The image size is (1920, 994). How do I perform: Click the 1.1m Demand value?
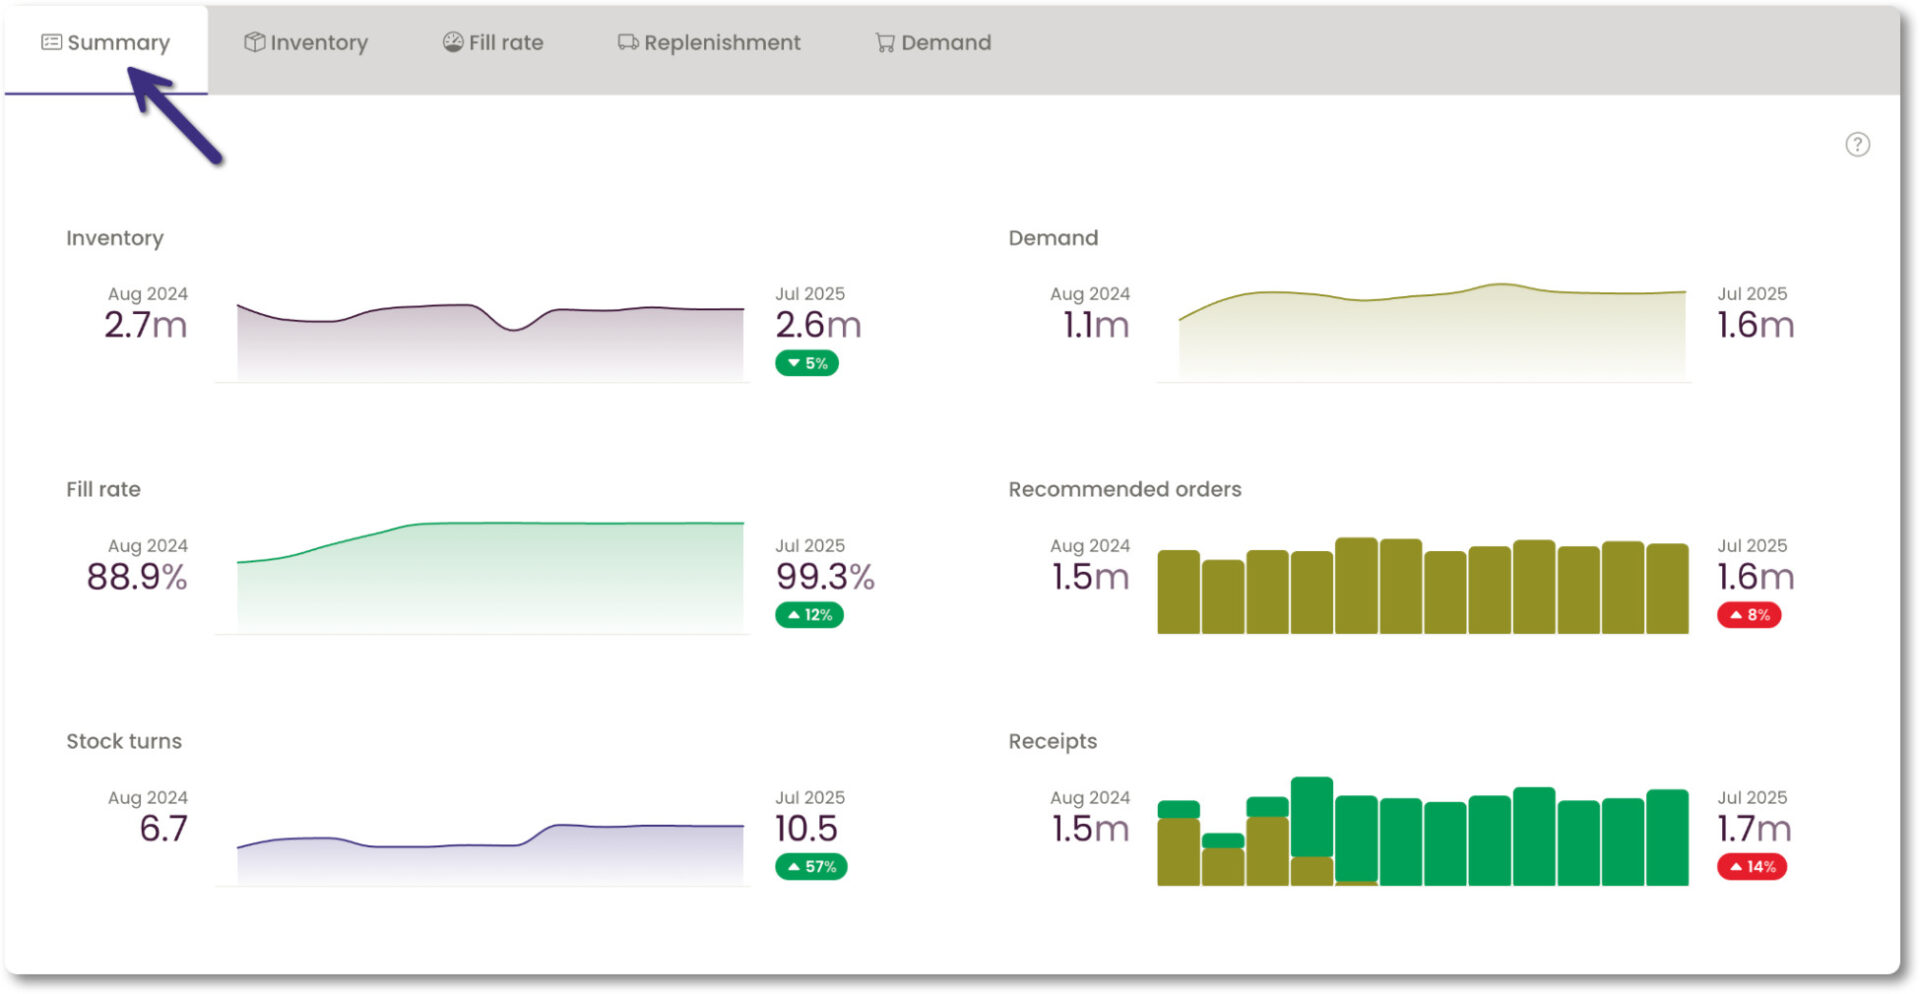[1096, 325]
